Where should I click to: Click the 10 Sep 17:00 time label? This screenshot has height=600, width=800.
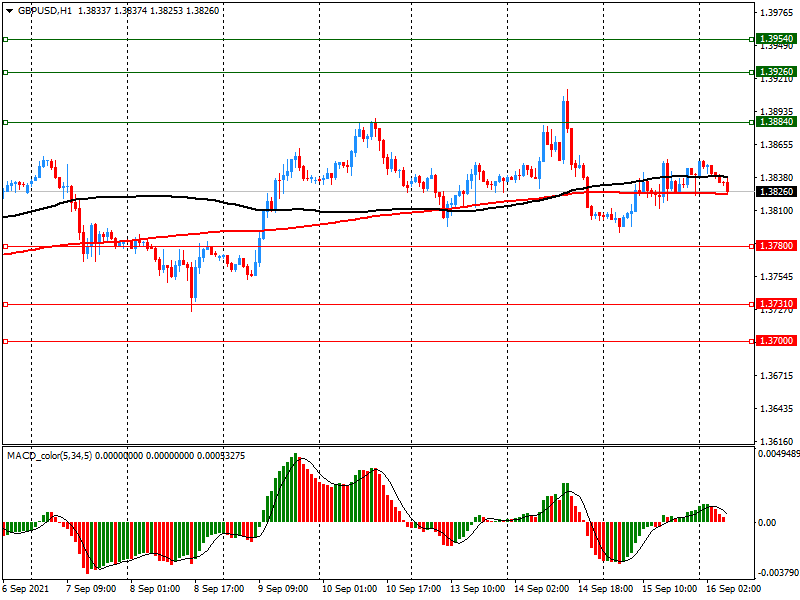point(414,589)
